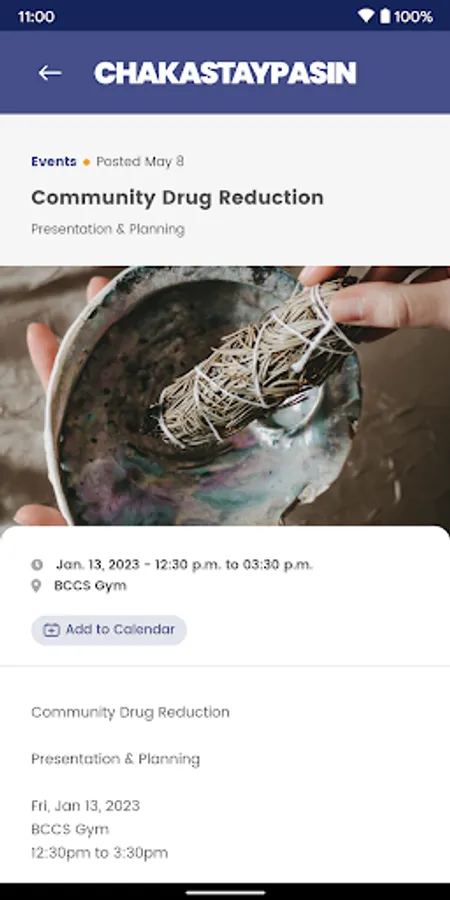Tap the Jan. 13, 2023 date and time
This screenshot has width=450, height=900.
184,565
